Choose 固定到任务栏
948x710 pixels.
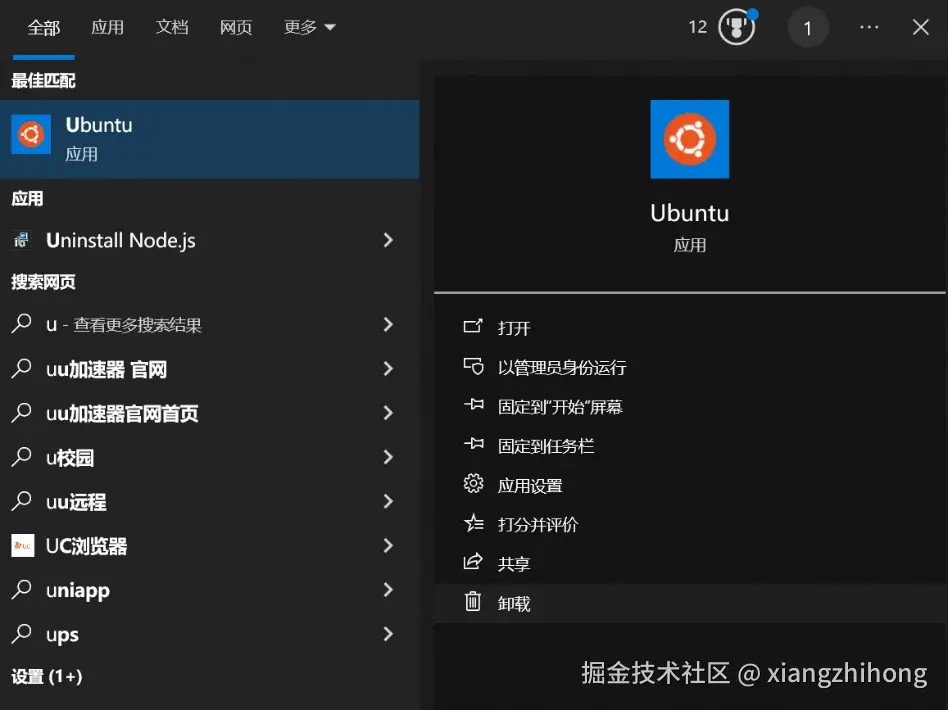690,446
